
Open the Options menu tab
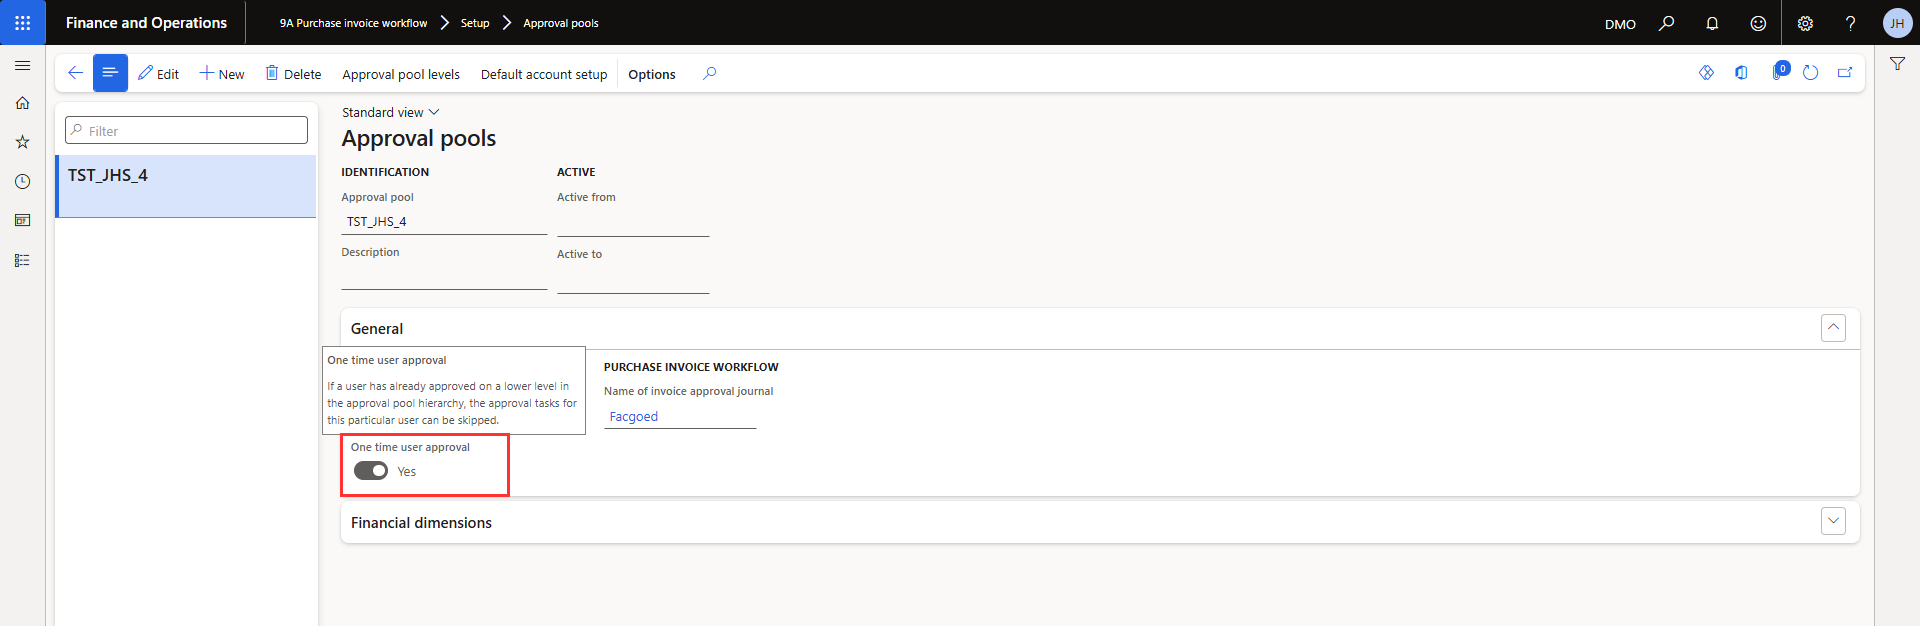tap(651, 74)
